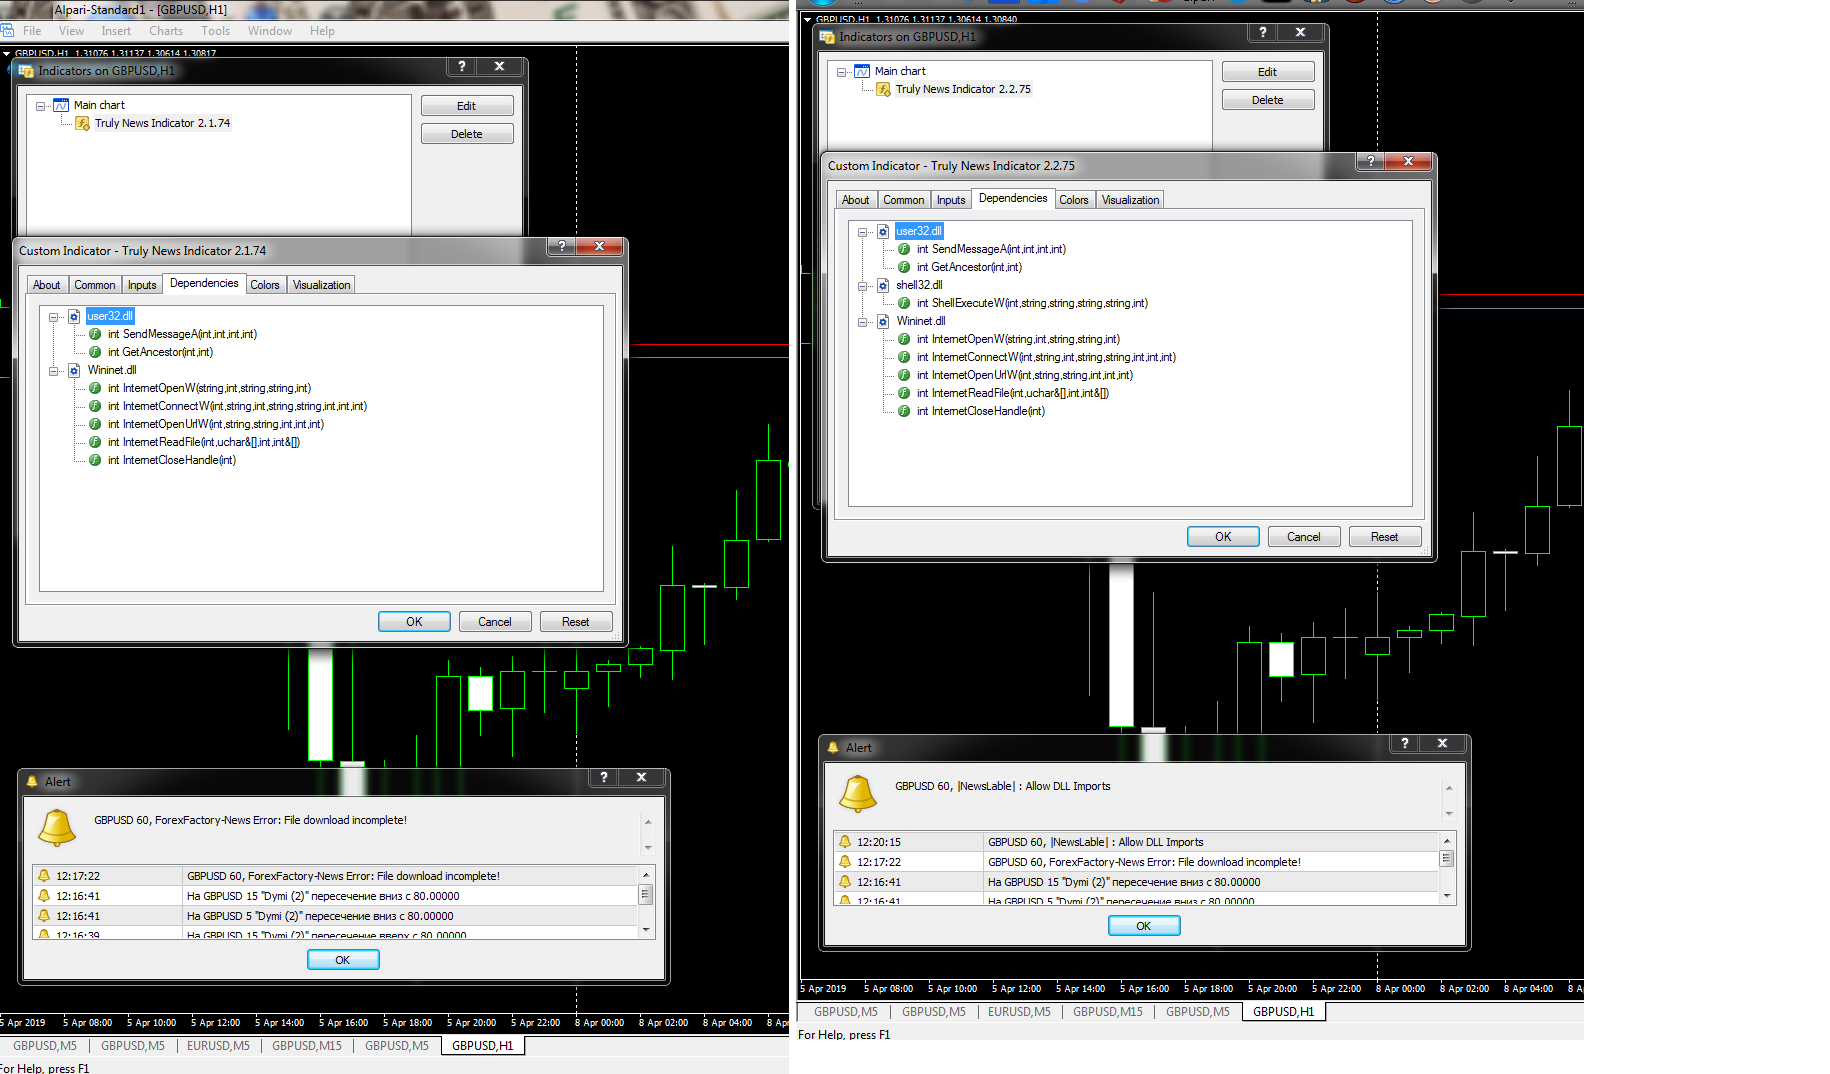Switch to Common tab in 2.2.75 dialog
This screenshot has height=1074, width=1830.
tap(904, 200)
